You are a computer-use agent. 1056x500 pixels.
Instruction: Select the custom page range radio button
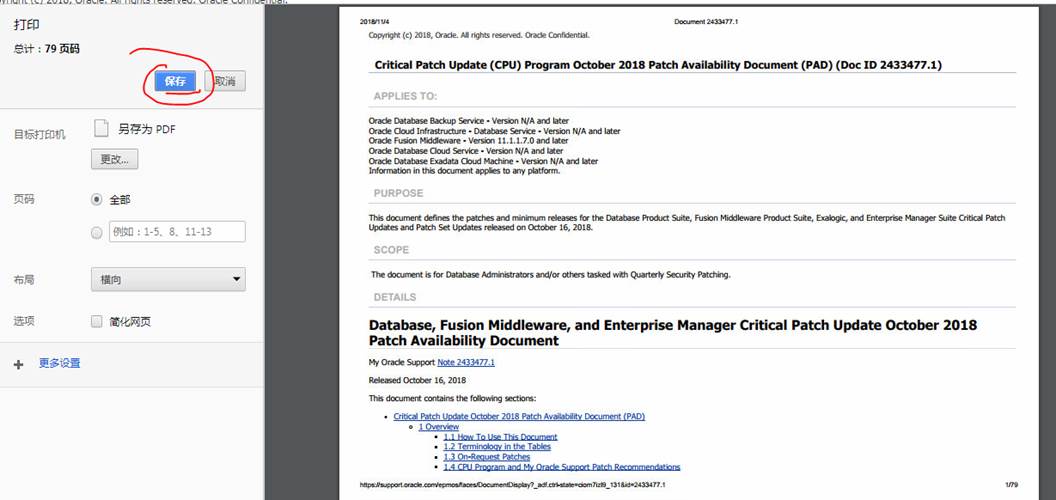96,232
